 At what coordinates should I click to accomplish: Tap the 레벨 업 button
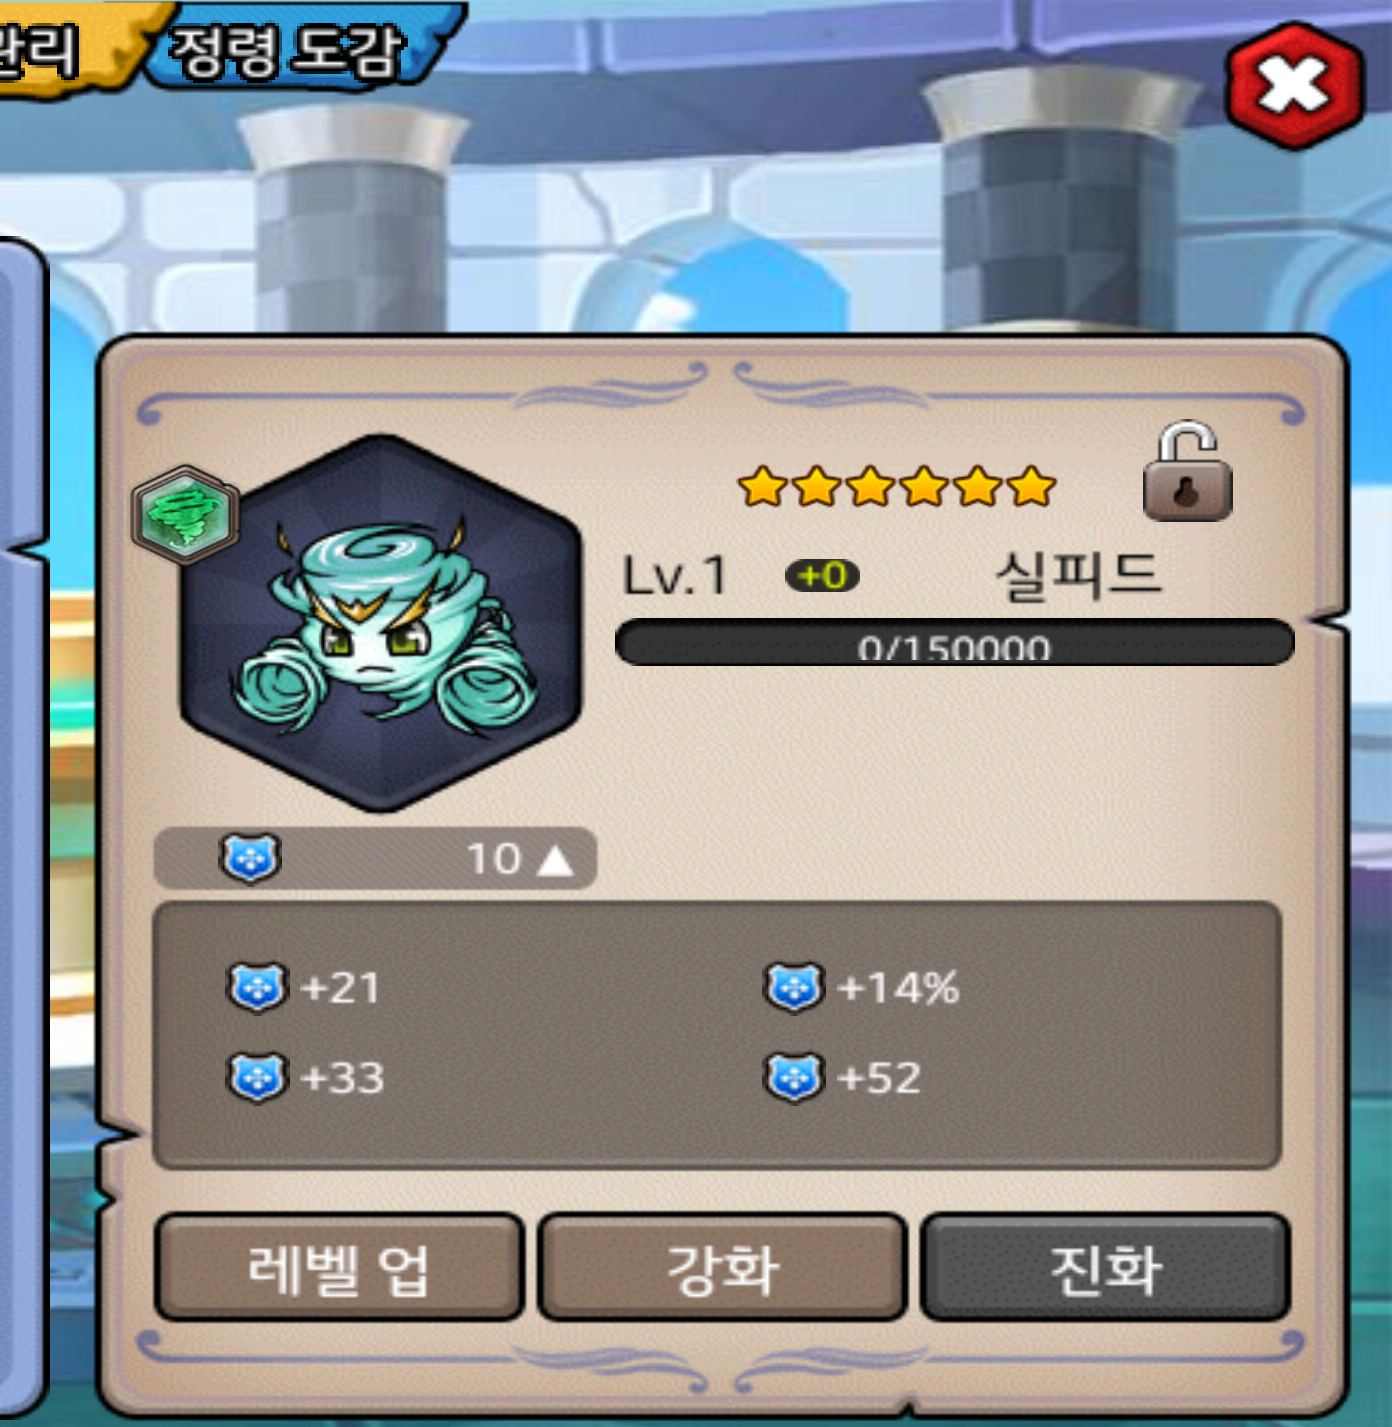(x=340, y=1268)
